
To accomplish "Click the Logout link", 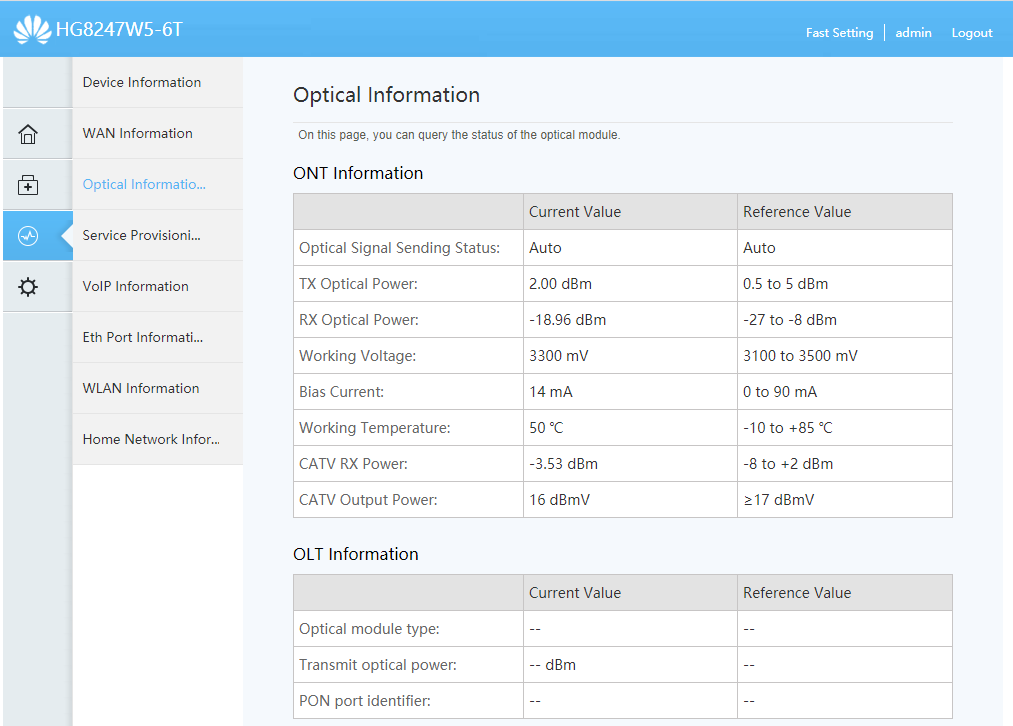I will [x=972, y=32].
